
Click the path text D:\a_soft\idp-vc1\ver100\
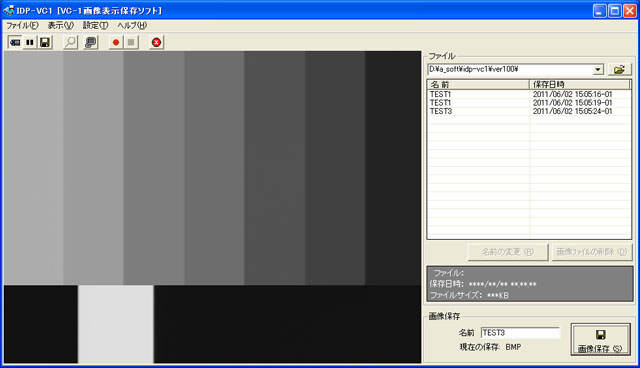474,69
